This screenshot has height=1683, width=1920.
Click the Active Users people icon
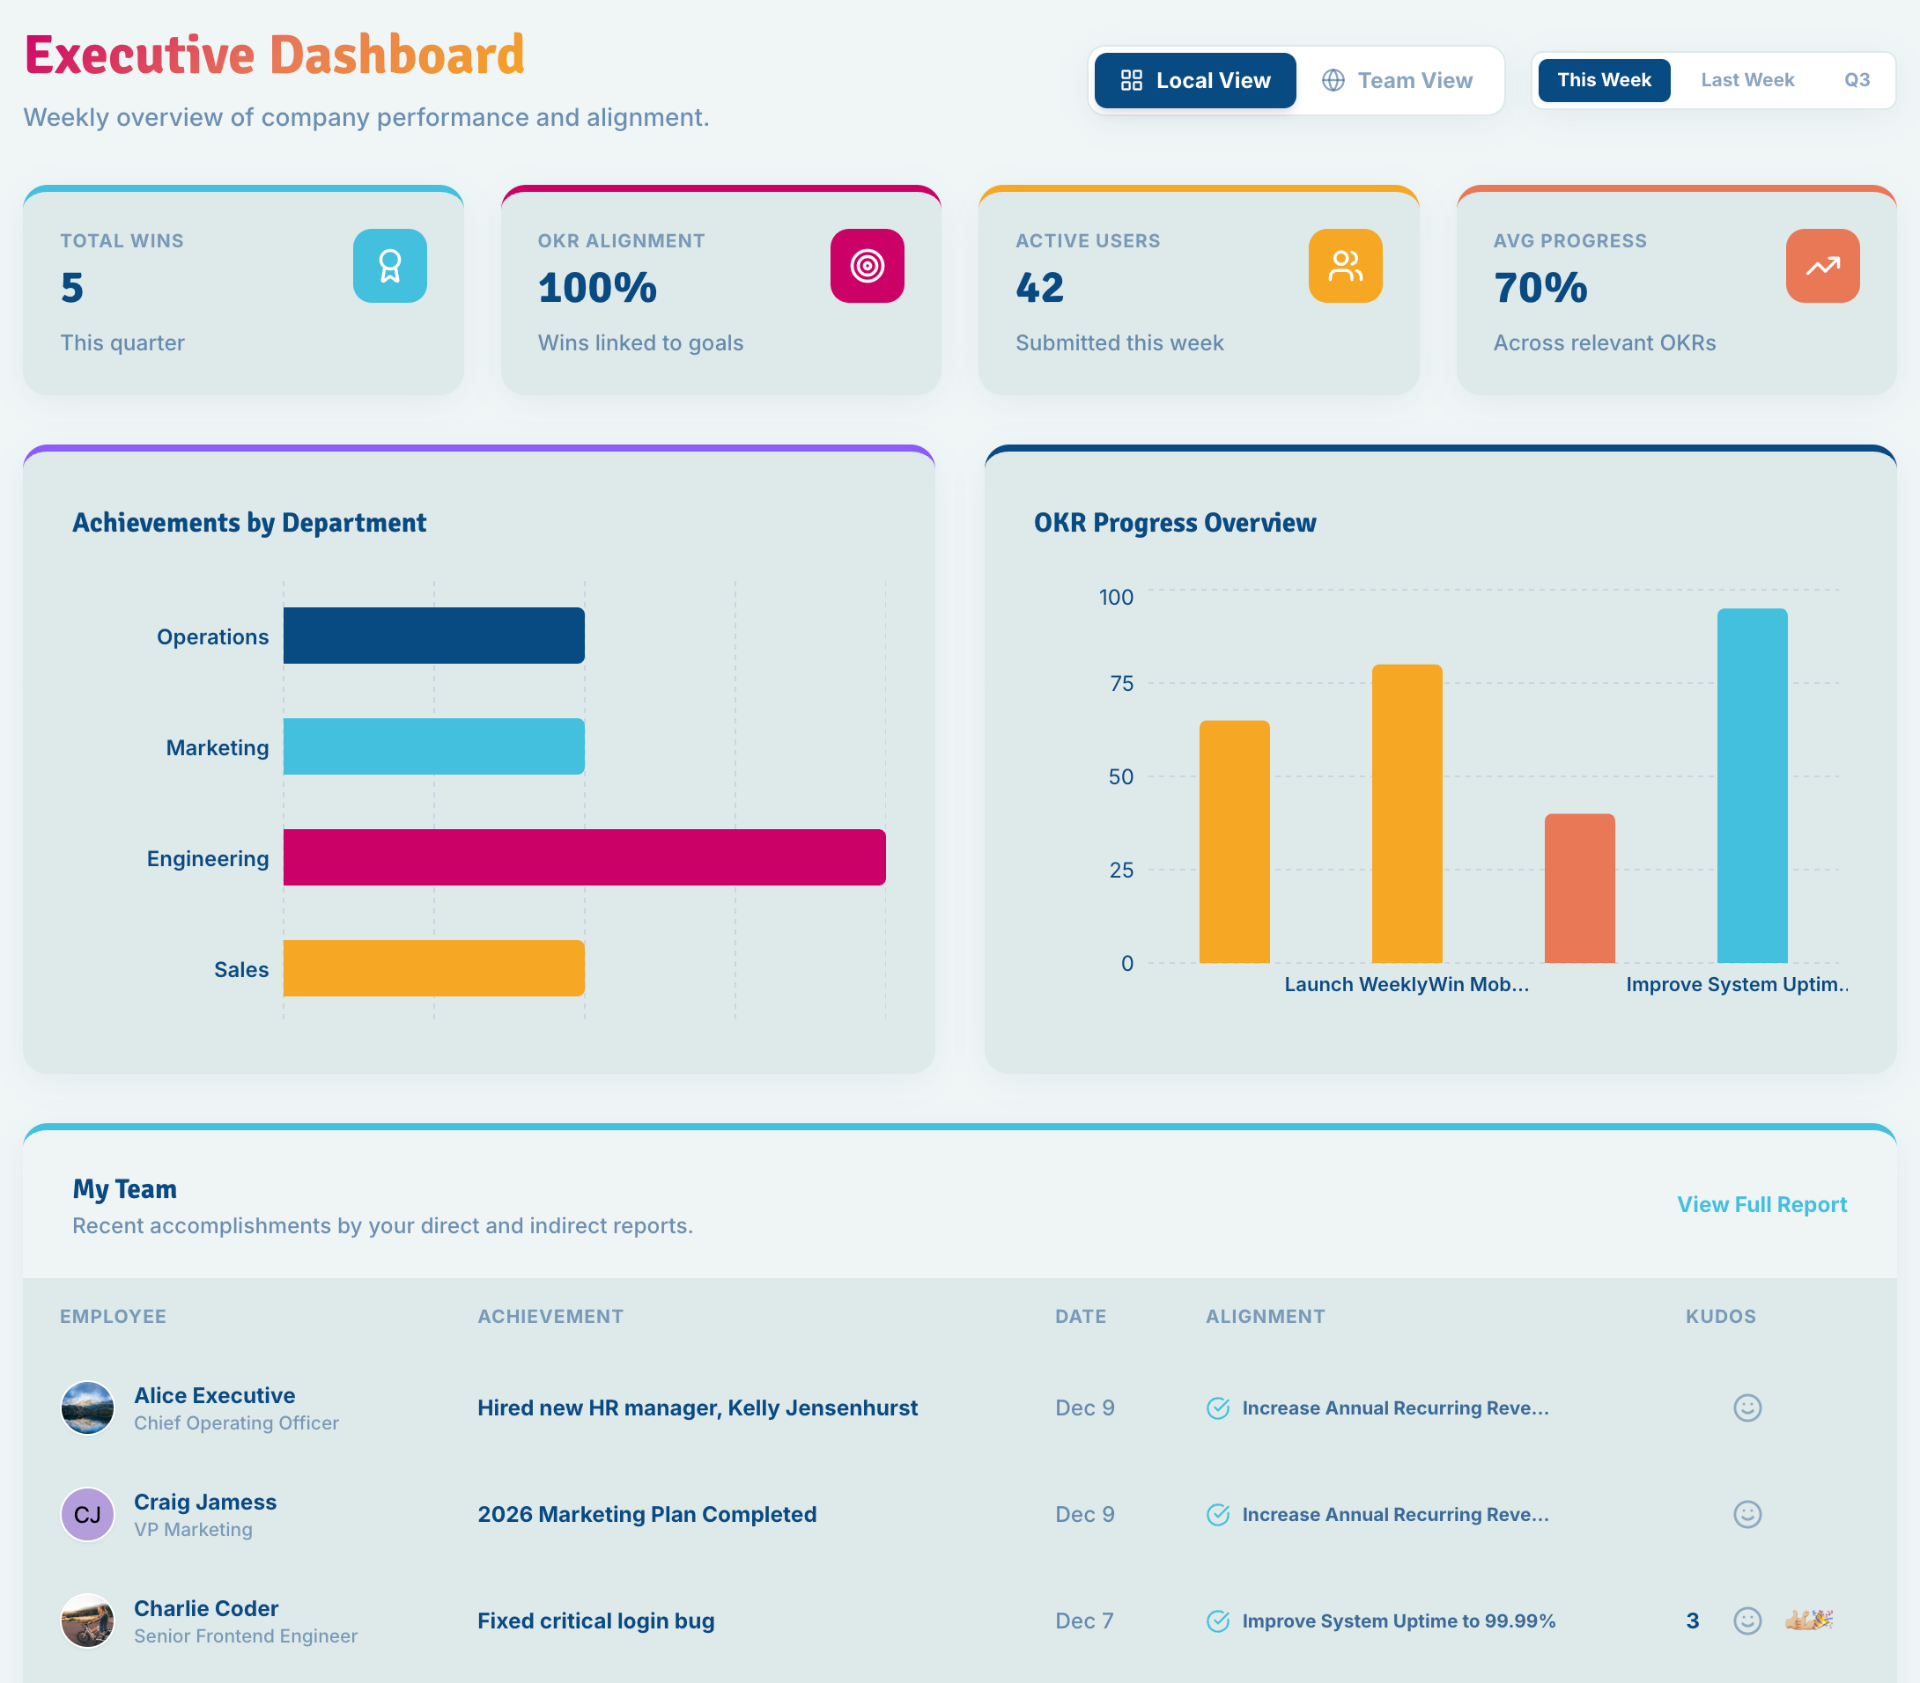coord(1345,266)
